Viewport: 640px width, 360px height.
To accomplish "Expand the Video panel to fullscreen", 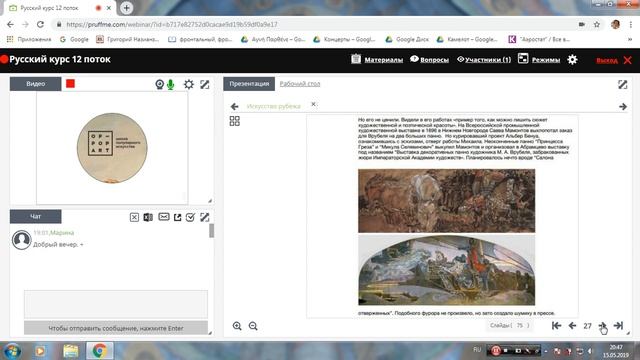I will pyautogui.click(x=204, y=84).
